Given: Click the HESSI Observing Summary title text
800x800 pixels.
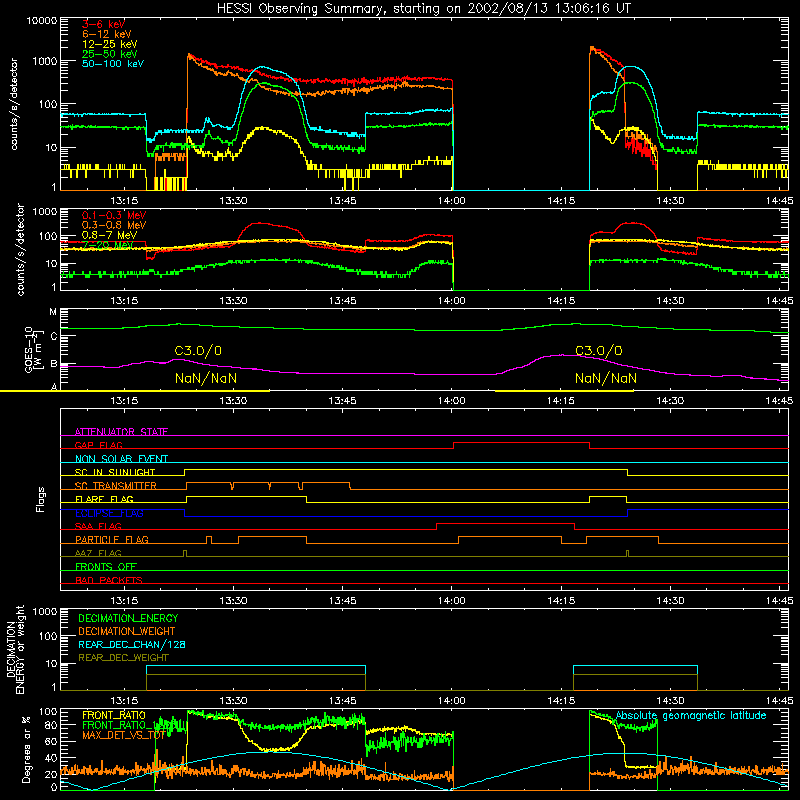Looking at the screenshot, I should (423, 9).
